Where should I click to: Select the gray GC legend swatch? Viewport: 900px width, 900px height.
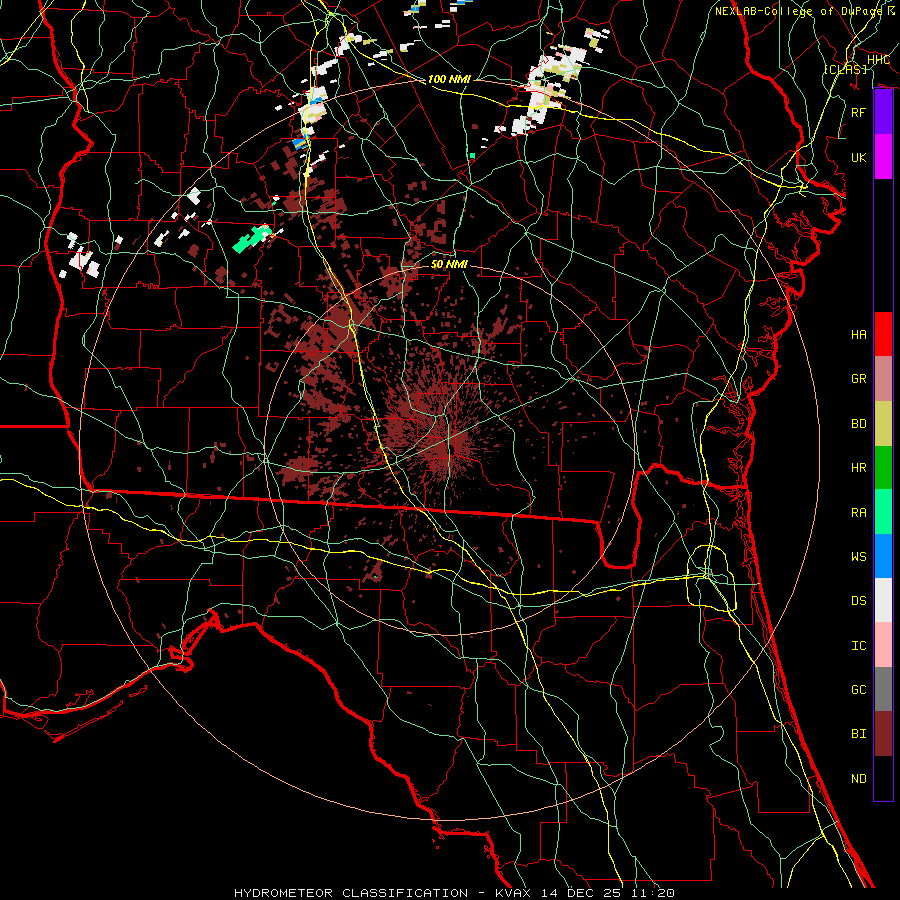point(883,689)
